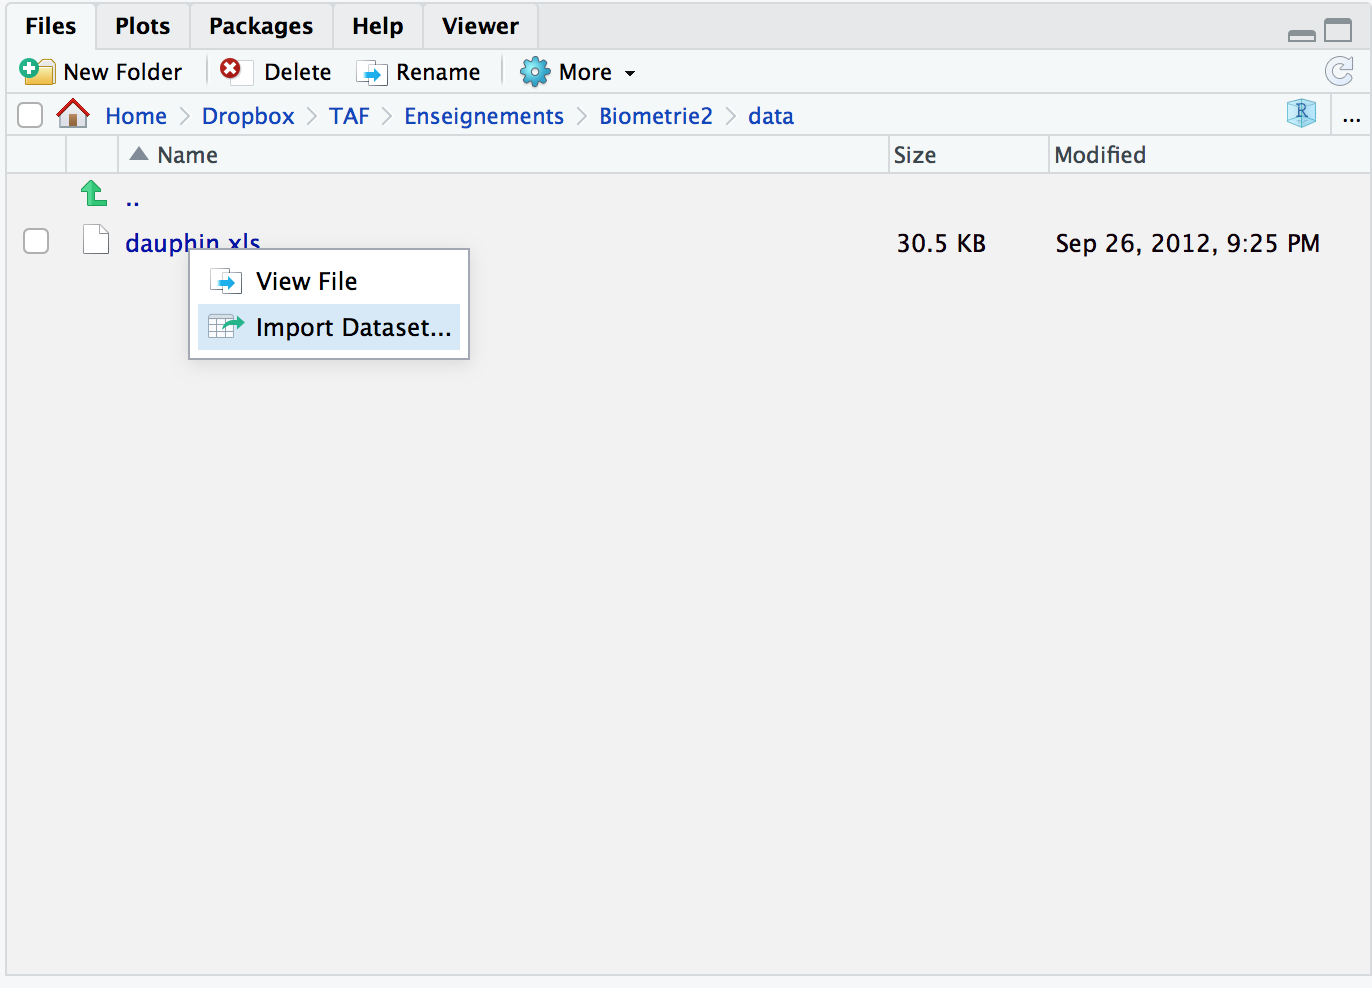Click 'Sep 26, 2012, 9:25 PM' date
Image resolution: width=1372 pixels, height=988 pixels.
tap(1187, 243)
